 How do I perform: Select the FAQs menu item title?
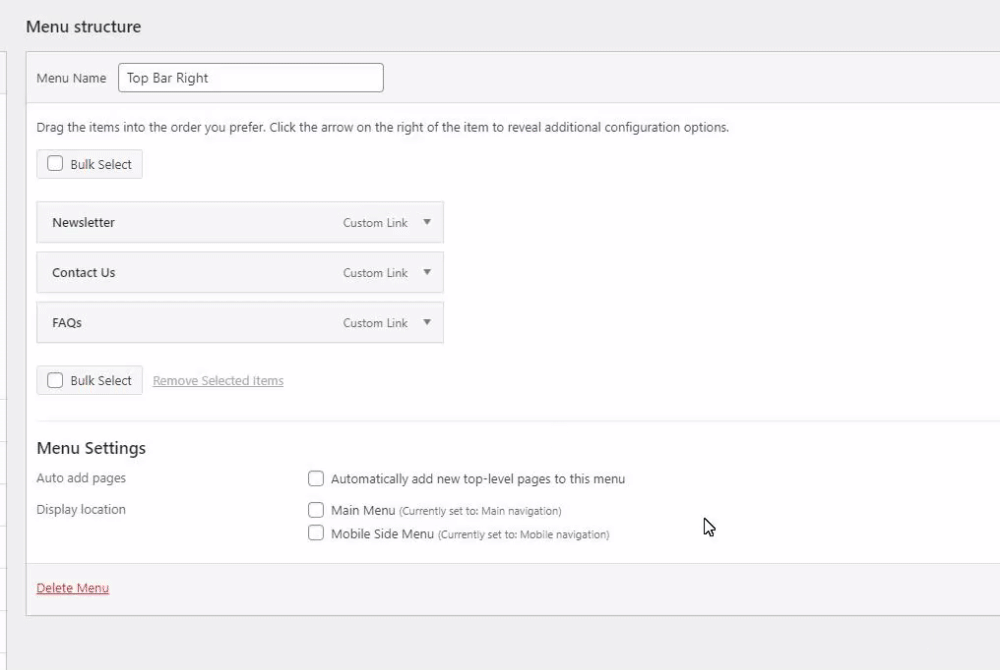pyautogui.click(x=67, y=322)
